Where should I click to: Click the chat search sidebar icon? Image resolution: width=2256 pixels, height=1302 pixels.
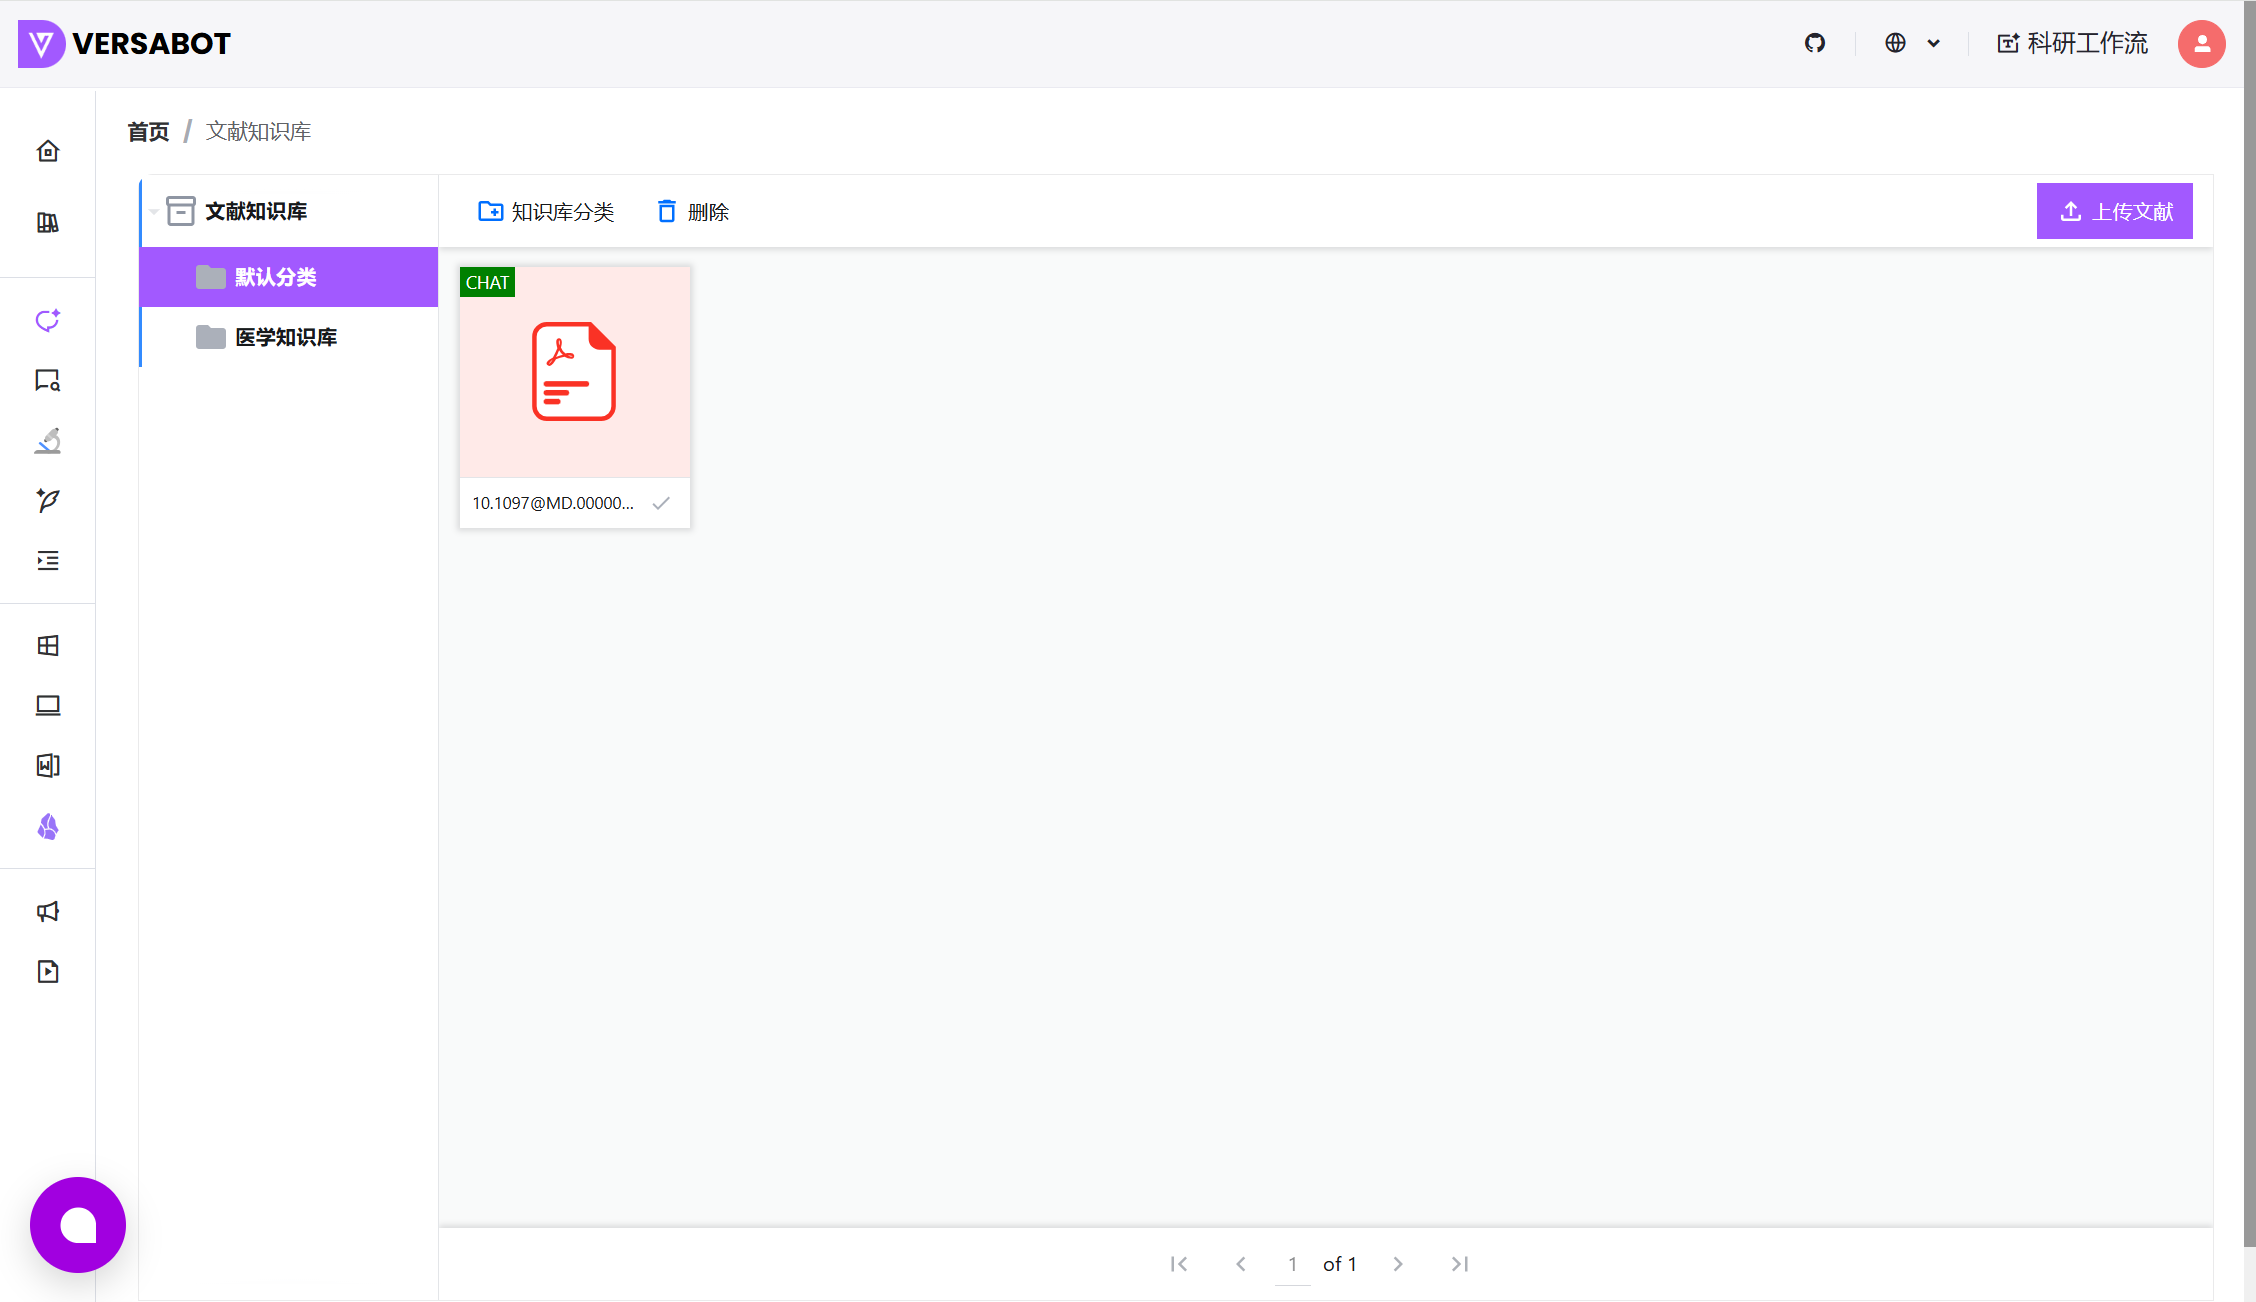pos(48,381)
